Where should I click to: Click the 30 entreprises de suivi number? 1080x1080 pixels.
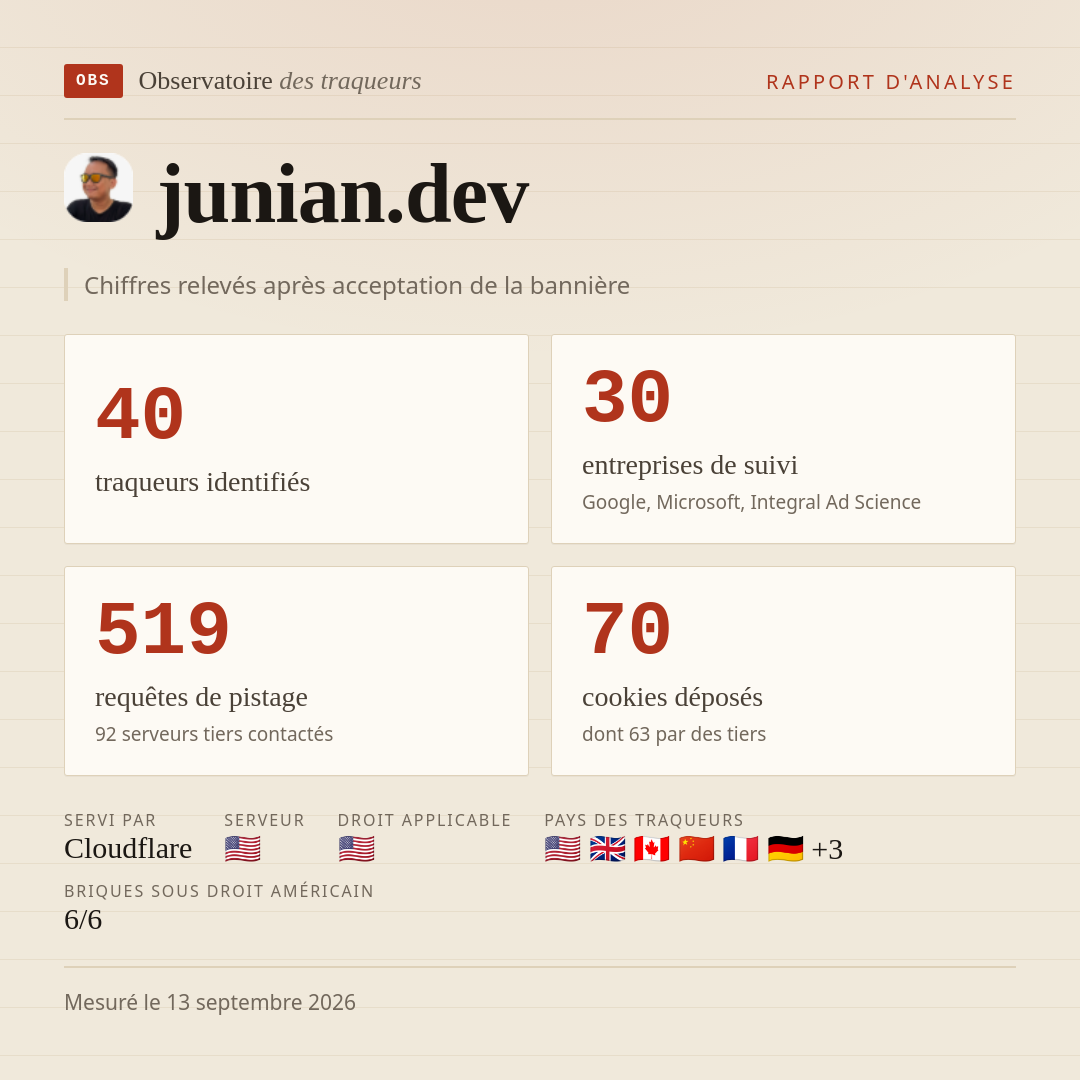pyautogui.click(x=627, y=397)
